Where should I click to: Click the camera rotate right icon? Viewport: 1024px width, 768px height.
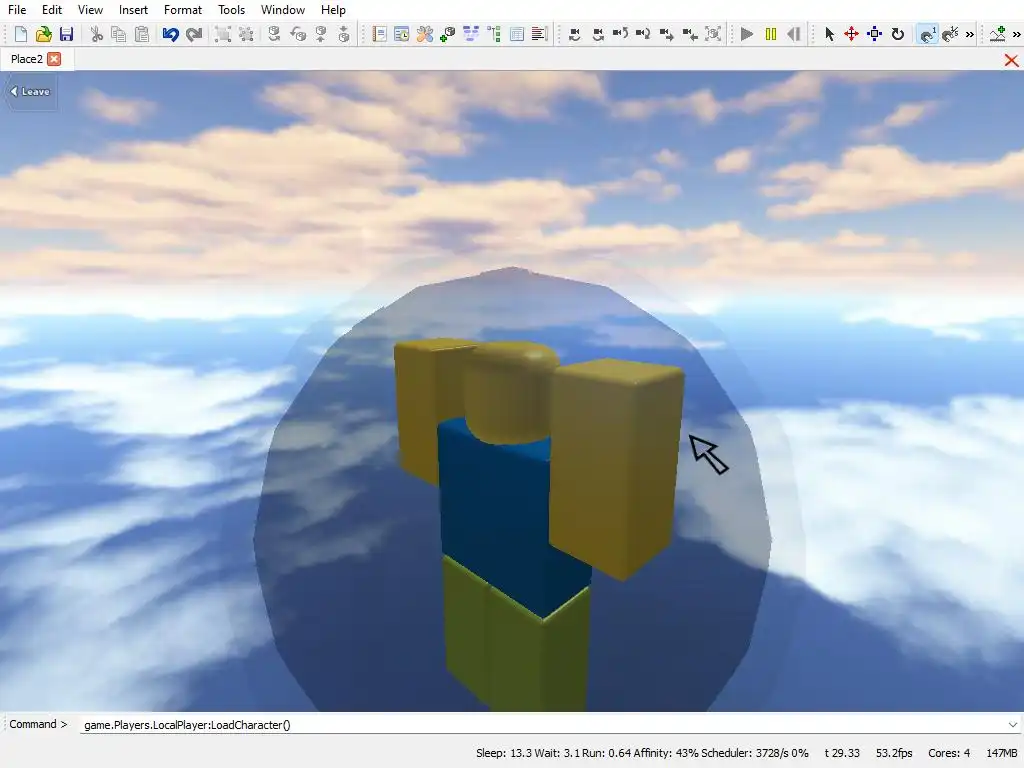pyautogui.click(x=643, y=34)
